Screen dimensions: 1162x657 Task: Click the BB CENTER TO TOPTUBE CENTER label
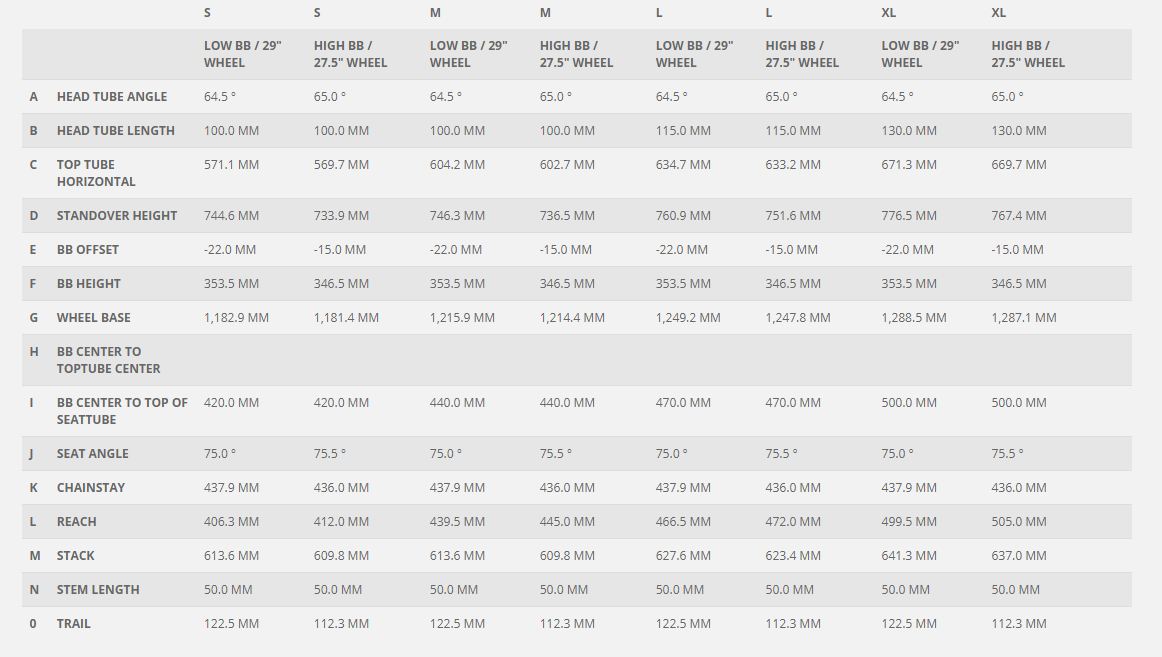click(x=109, y=360)
